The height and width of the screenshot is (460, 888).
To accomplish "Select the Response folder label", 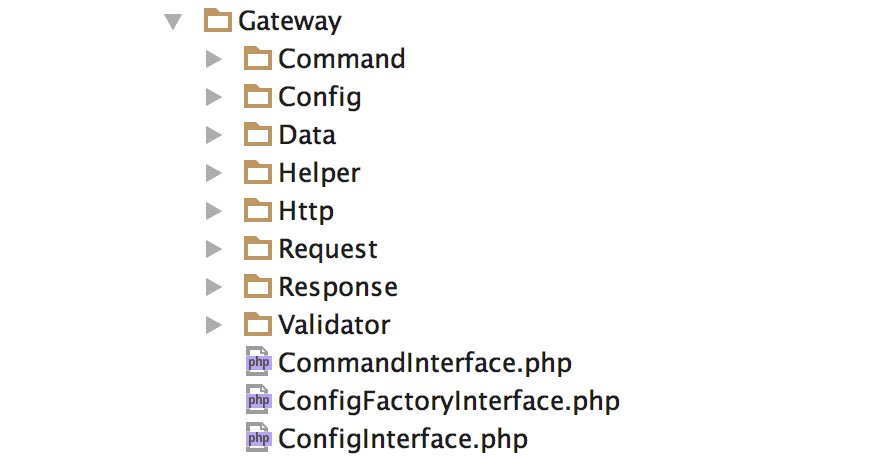I will pos(338,287).
